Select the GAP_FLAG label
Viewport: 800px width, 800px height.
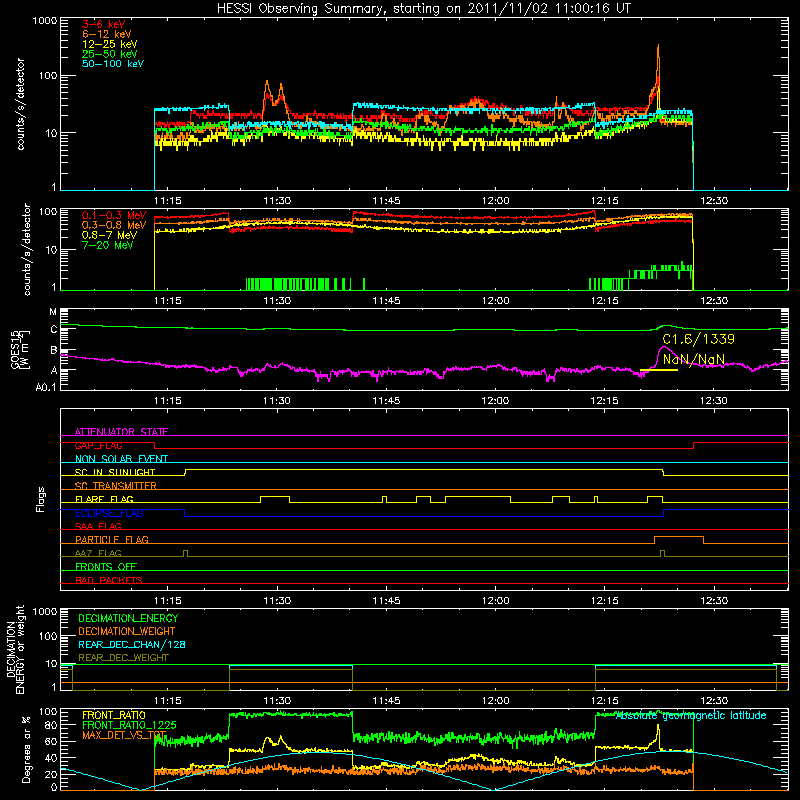pos(98,445)
